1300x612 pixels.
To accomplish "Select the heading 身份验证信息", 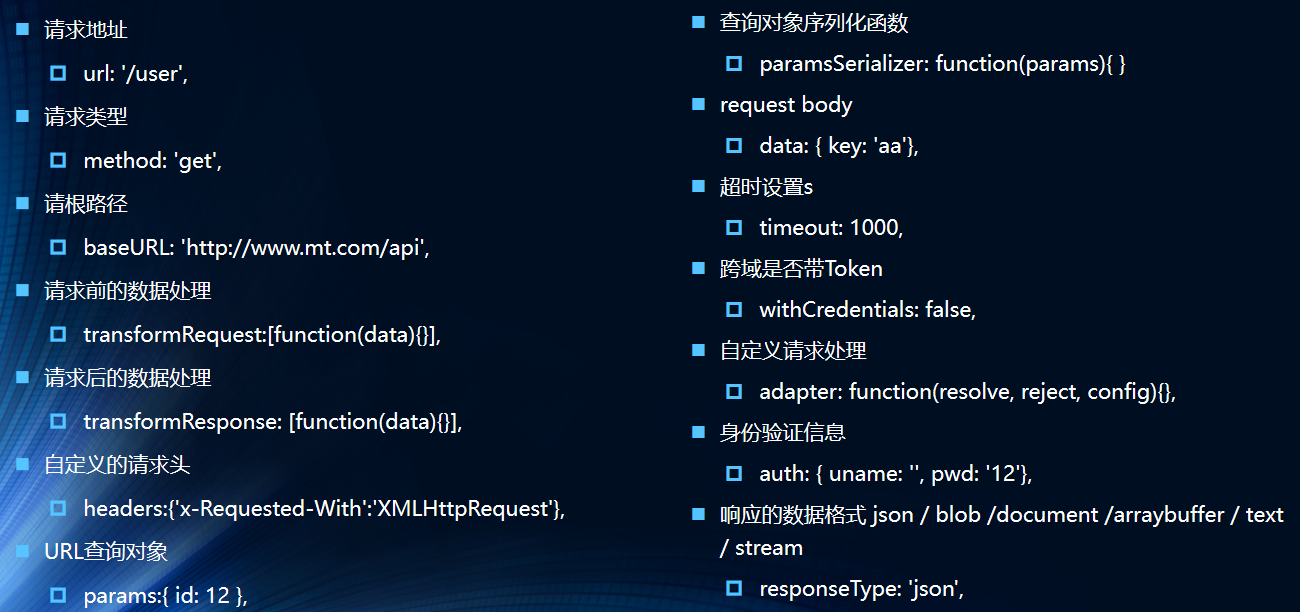I will (x=783, y=433).
